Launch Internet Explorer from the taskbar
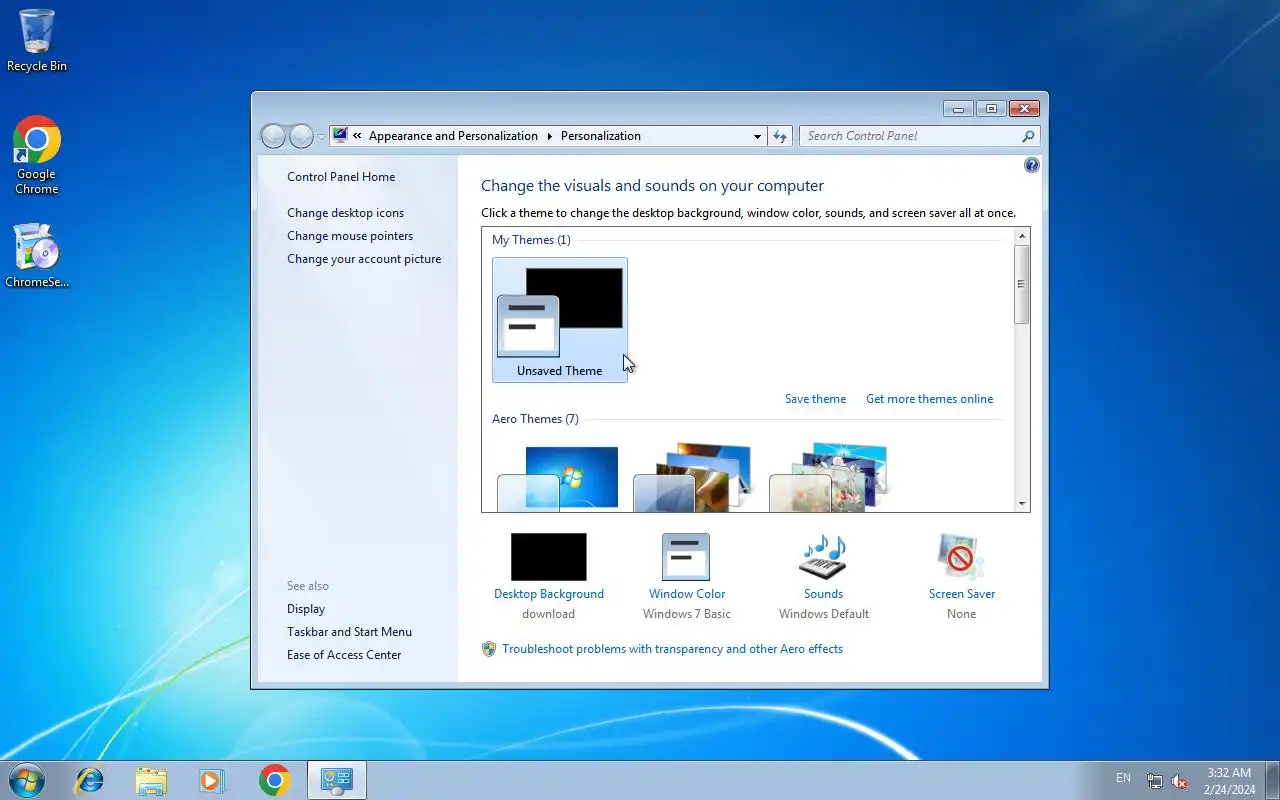The image size is (1280, 800). click(x=90, y=780)
